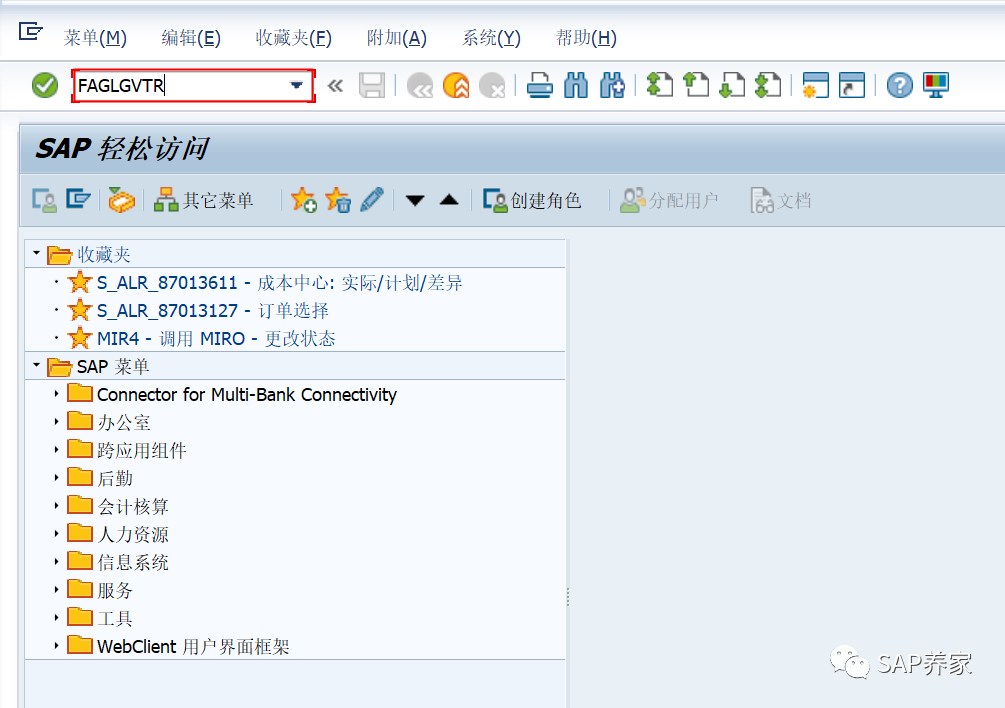Click the Find binoculars icon

(x=576, y=85)
